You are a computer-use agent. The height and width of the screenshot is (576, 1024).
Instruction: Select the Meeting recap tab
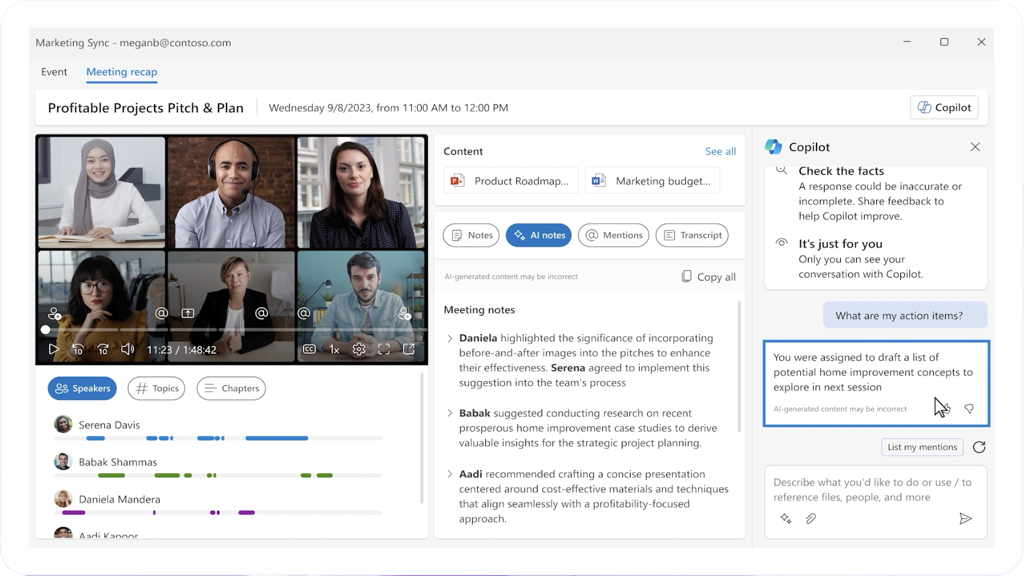tap(121, 72)
